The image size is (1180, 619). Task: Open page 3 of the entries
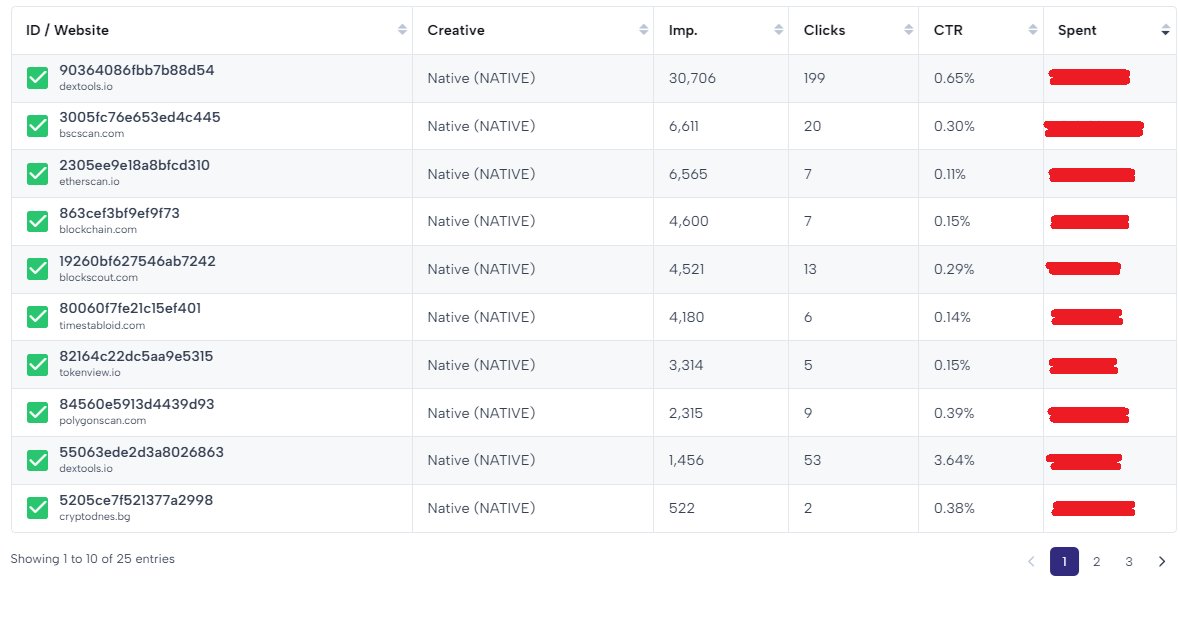click(x=1129, y=561)
